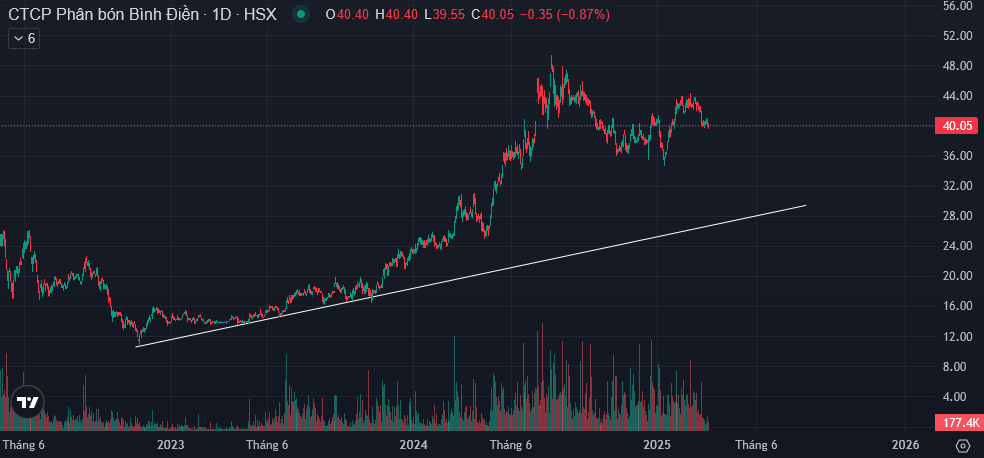
Task: Click the 28.00 price scale label
Action: click(957, 216)
